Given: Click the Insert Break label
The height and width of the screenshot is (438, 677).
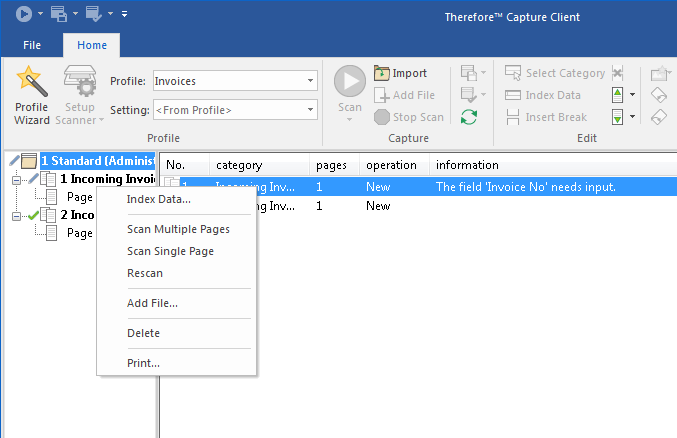Looking at the screenshot, I should [x=556, y=117].
